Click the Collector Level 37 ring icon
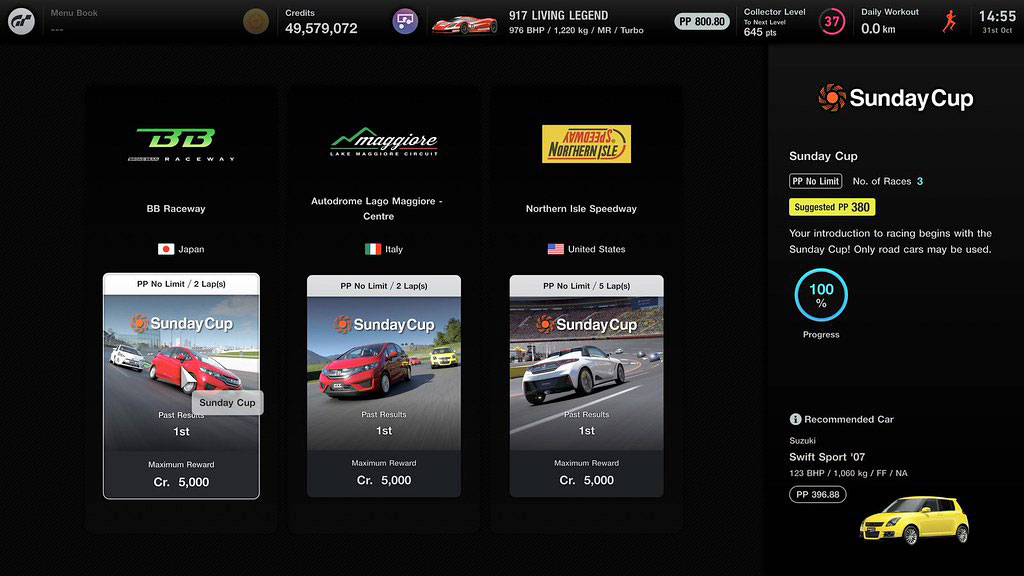 [x=831, y=21]
